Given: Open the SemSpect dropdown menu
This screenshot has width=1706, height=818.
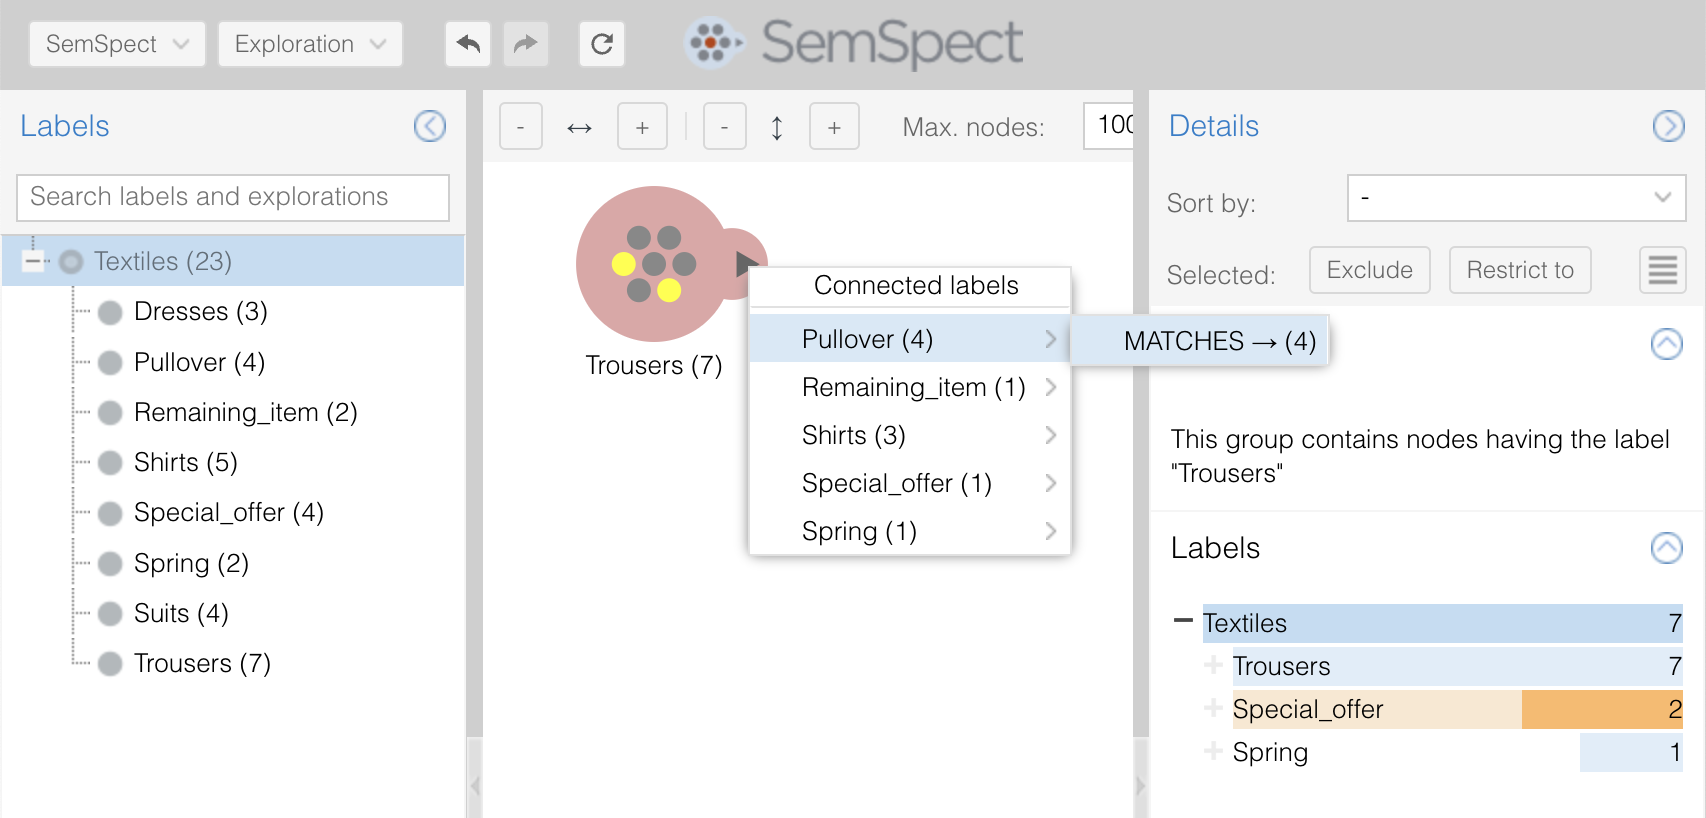Looking at the screenshot, I should tap(117, 44).
